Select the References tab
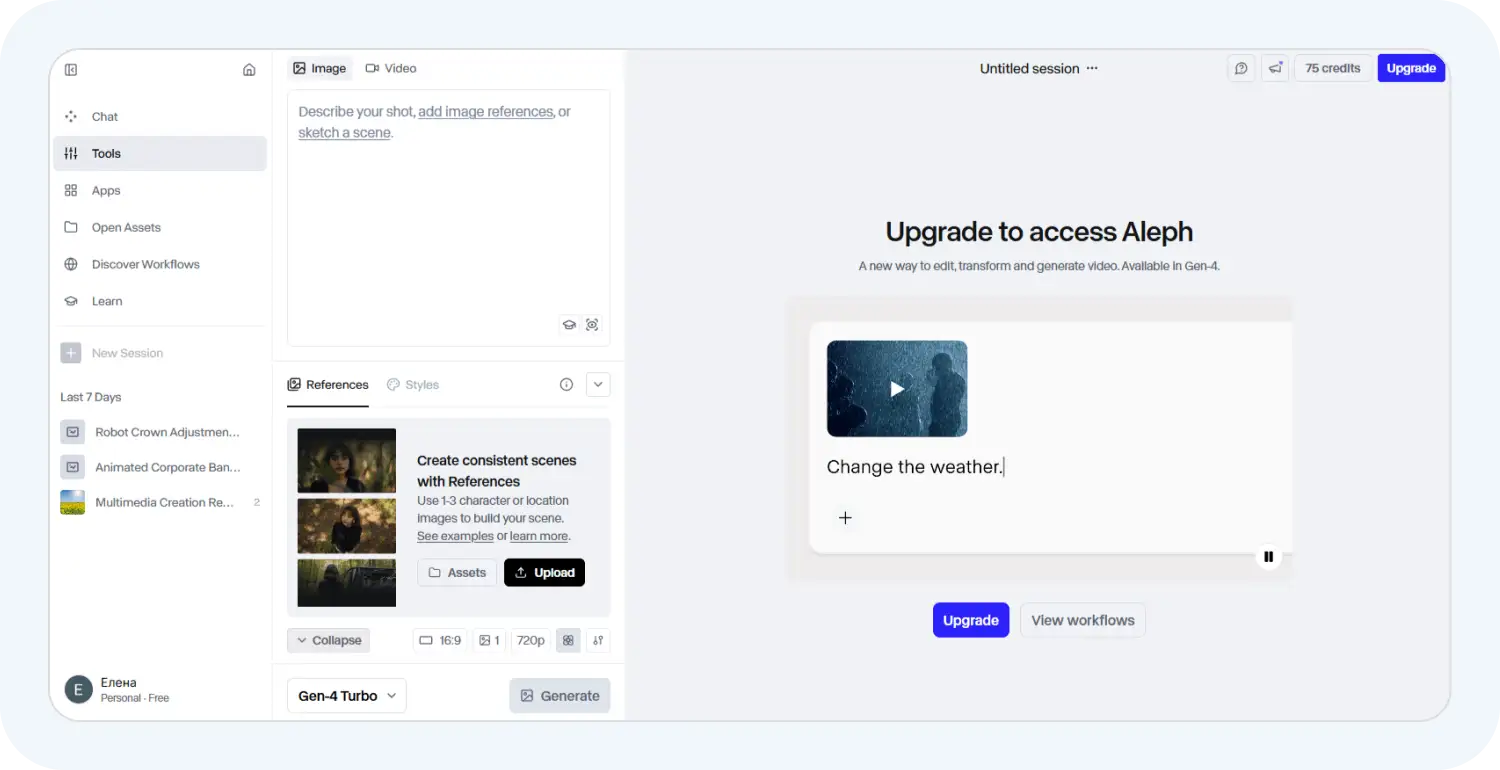Screen dimensions: 1500x770 point(328,385)
